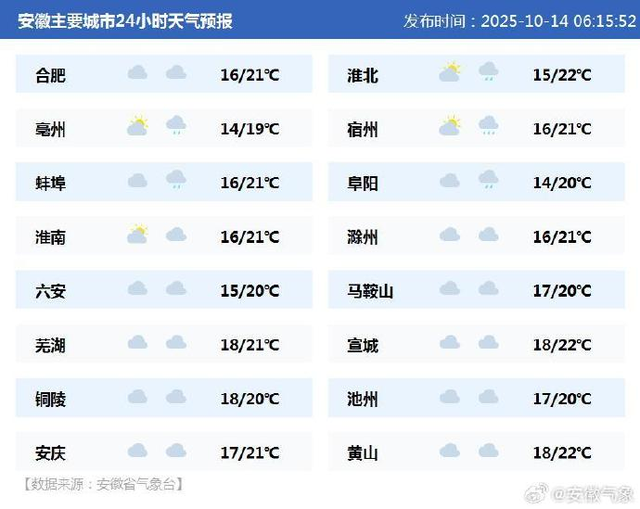Screen dimensions: 640x509
Task: Select the 安庆 city name
Action: 50,454
